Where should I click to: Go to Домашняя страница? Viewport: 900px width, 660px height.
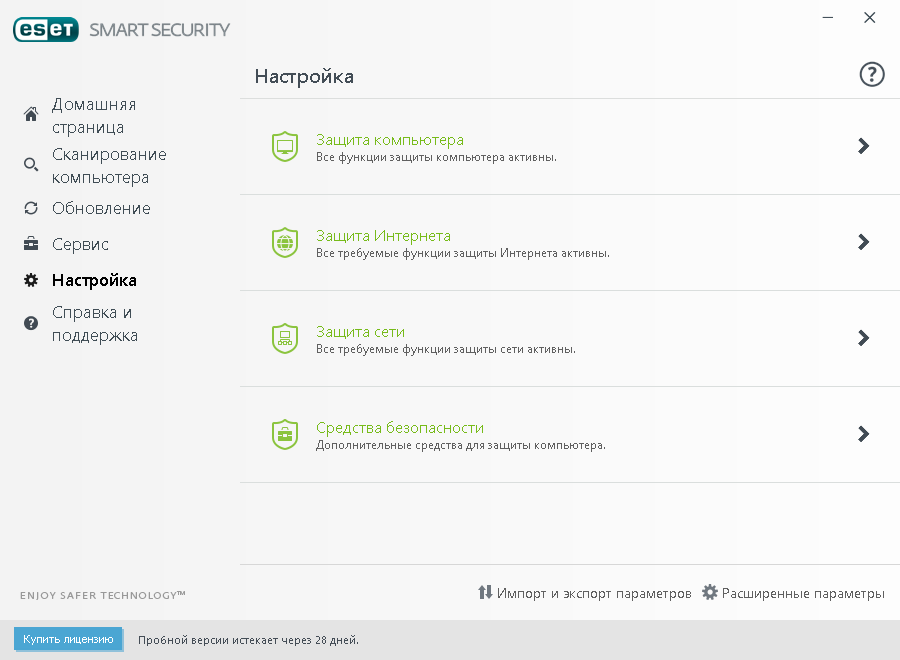pyautogui.click(x=94, y=115)
